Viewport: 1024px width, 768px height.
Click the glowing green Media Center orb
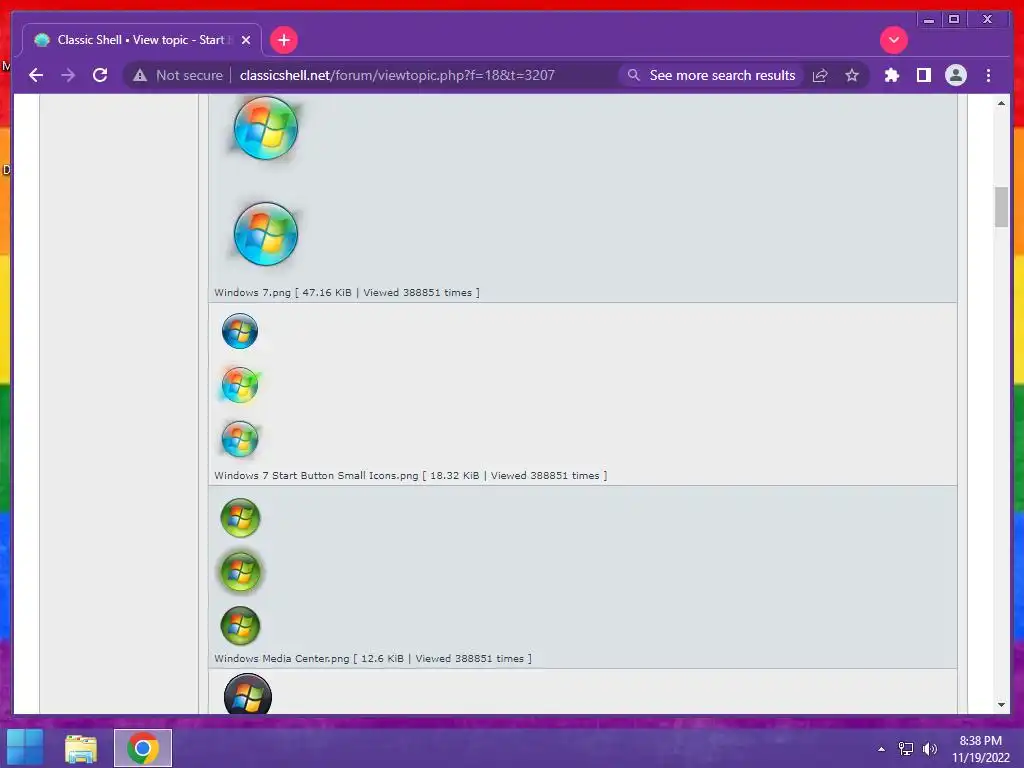(240, 571)
